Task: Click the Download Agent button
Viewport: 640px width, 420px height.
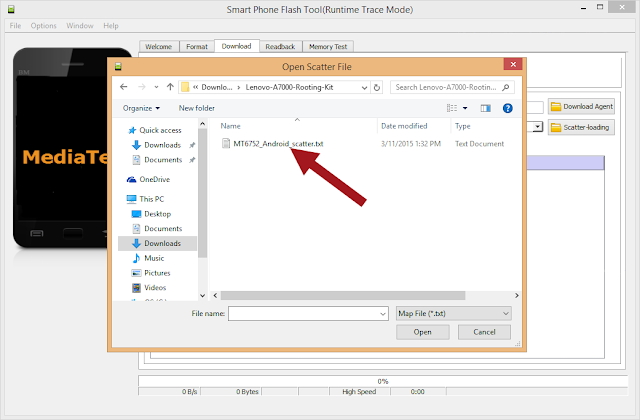Action: point(581,107)
